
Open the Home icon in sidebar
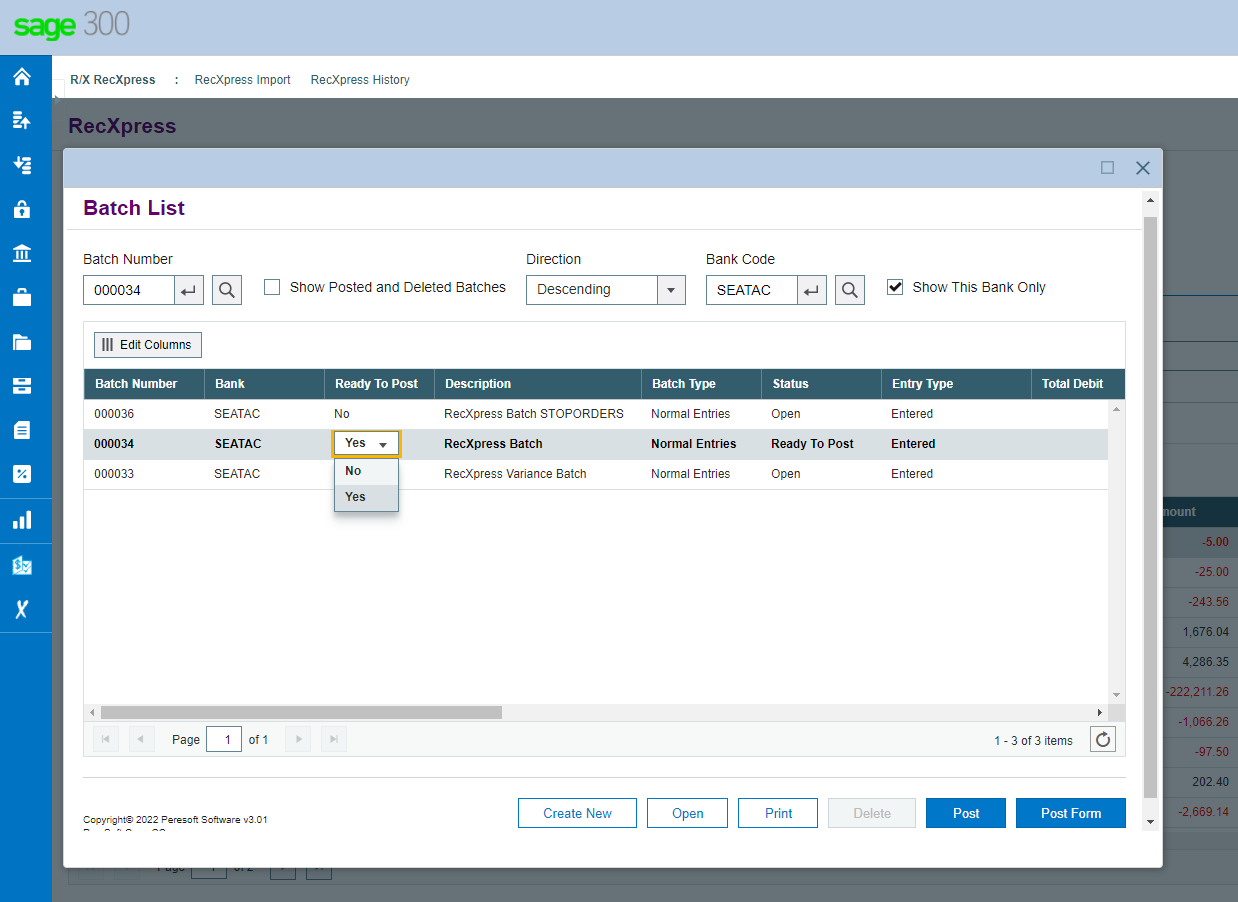coord(22,77)
